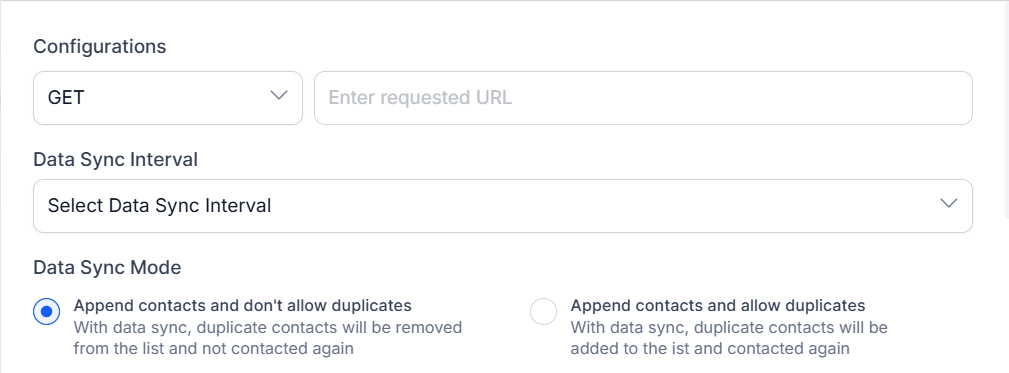Click the Data Sync Interval field label
1009x373 pixels.
point(116,159)
